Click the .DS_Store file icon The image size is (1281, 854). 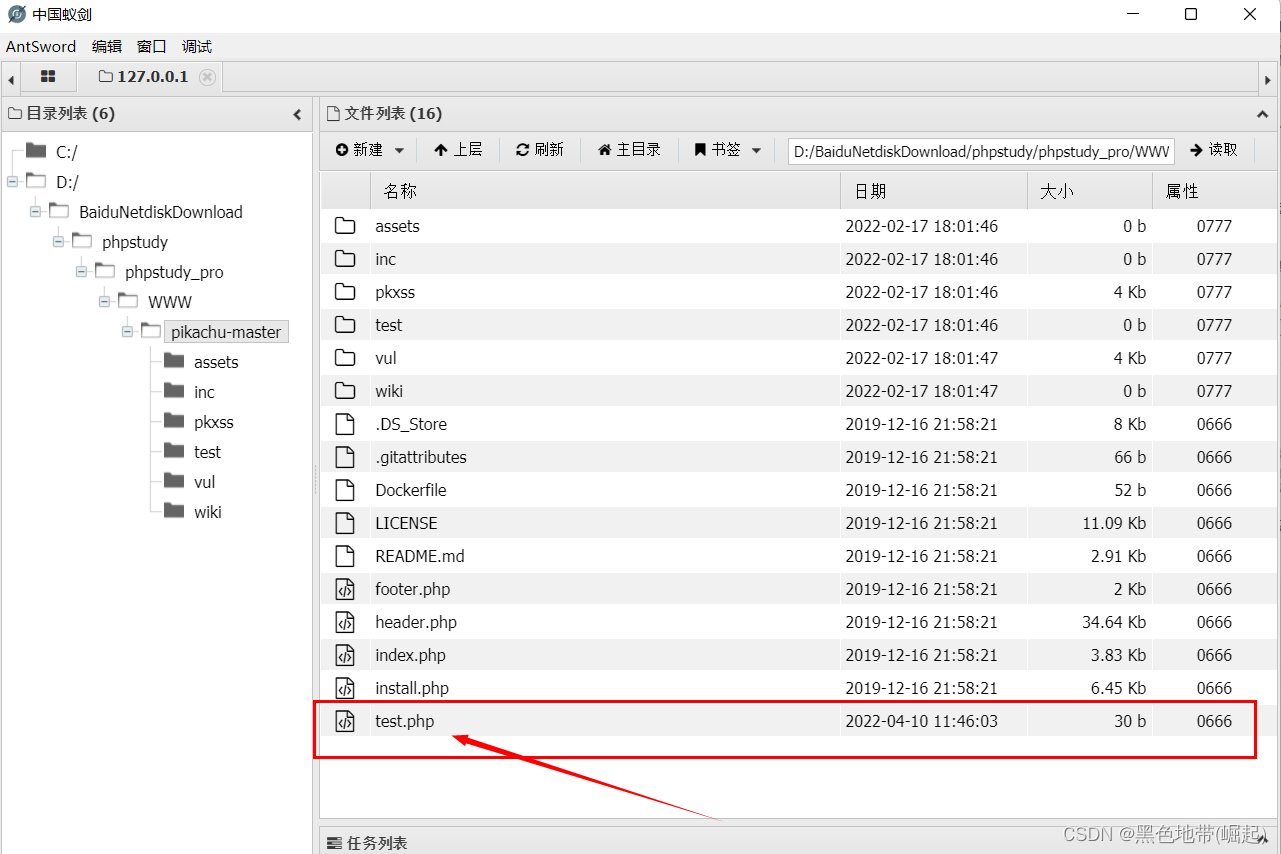coord(345,424)
